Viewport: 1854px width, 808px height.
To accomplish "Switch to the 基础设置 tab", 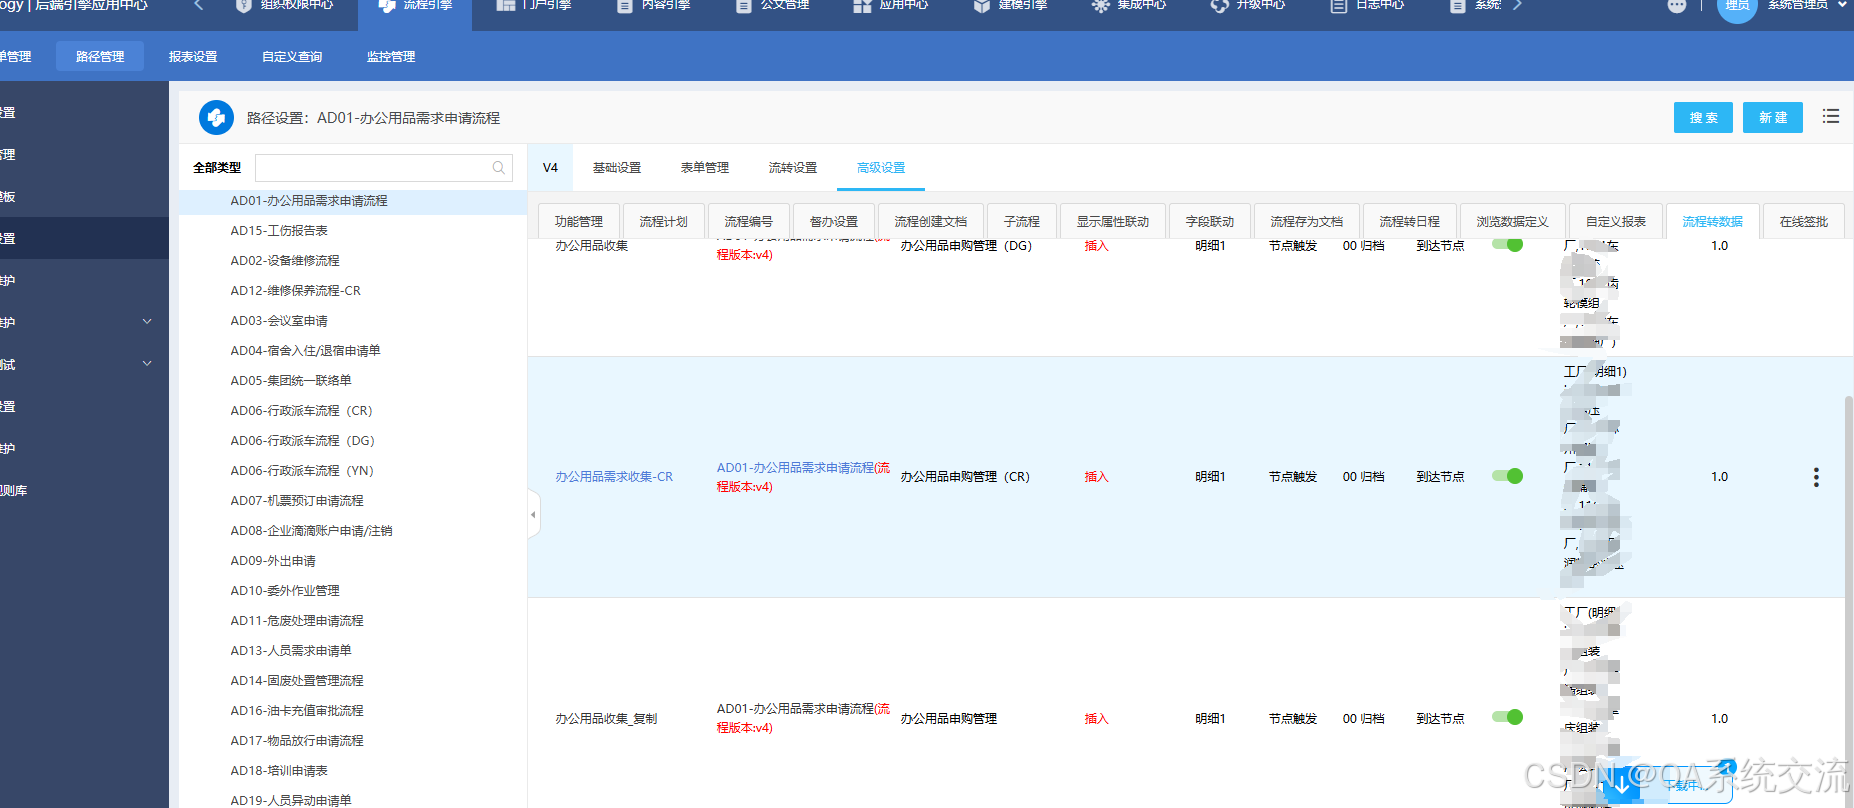I will tap(617, 167).
